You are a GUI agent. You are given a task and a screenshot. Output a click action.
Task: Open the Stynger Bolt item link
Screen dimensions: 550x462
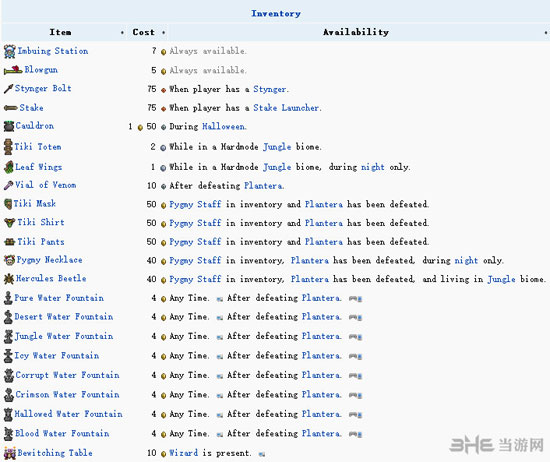(x=43, y=88)
